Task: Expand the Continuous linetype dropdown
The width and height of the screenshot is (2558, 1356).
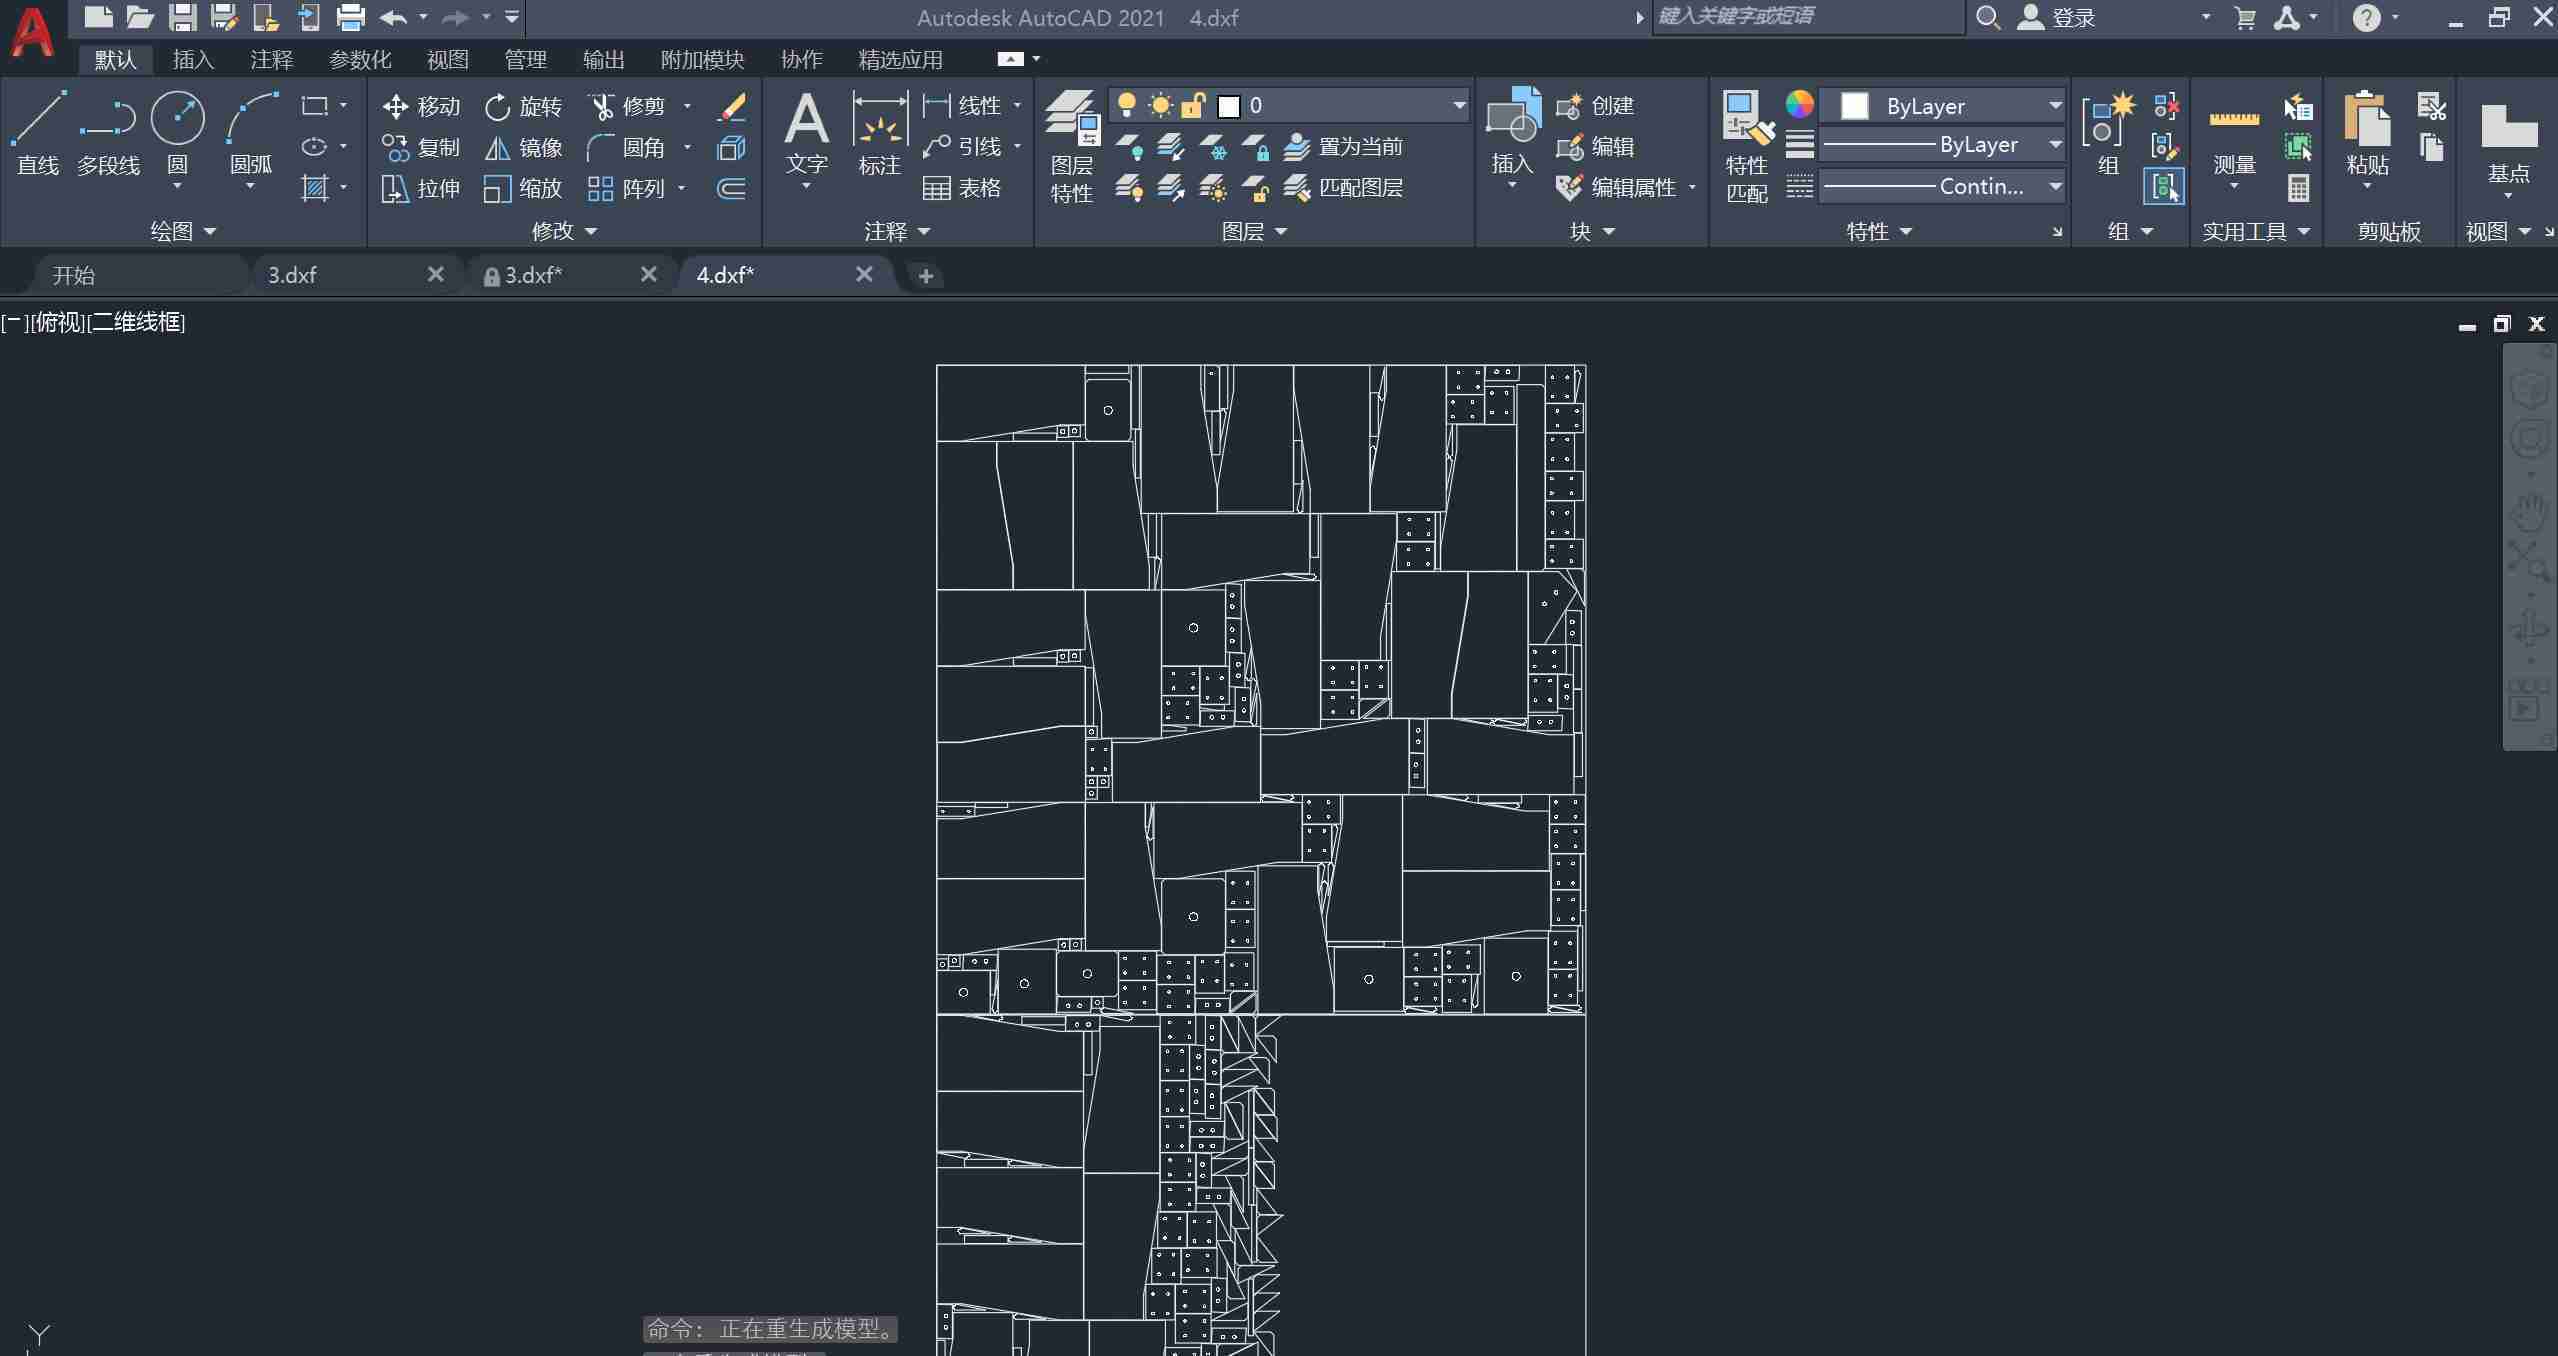Action: point(2055,186)
